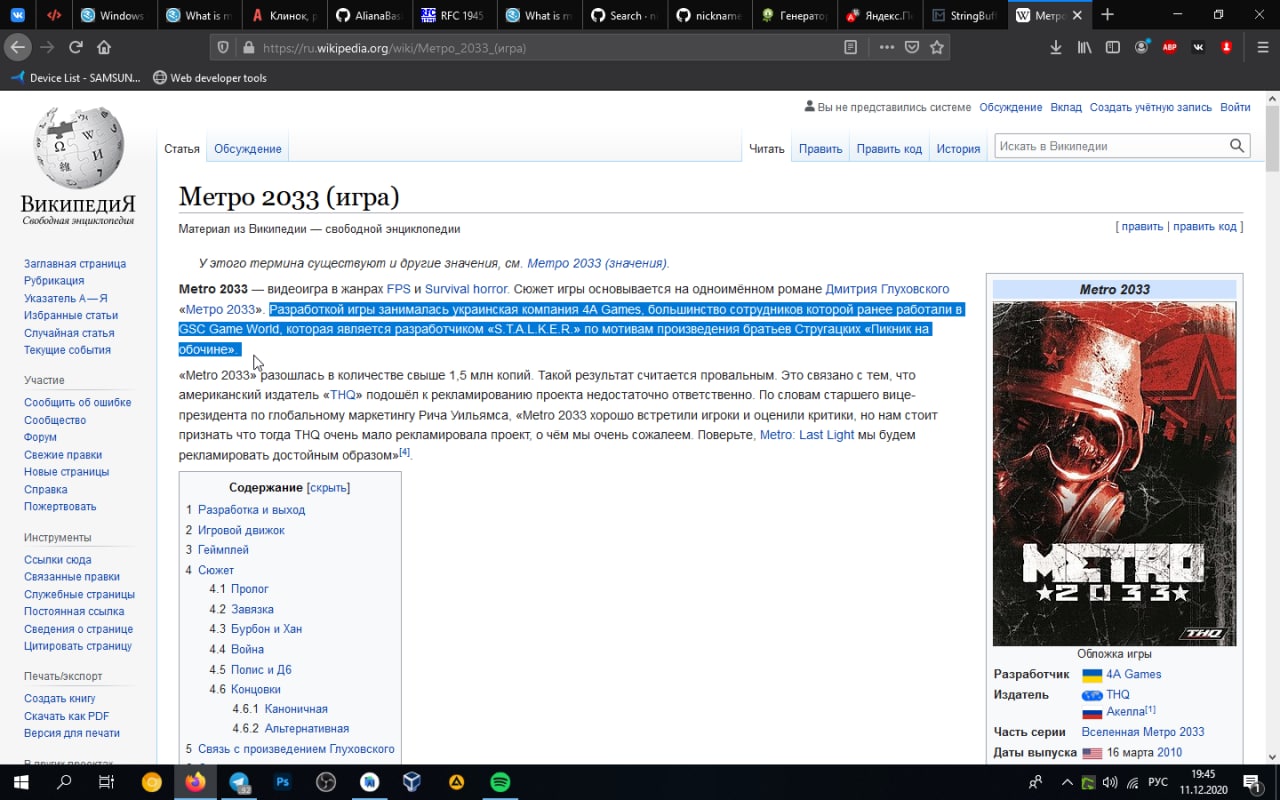Open a new browser tab with plus icon
Screen dimensions: 1280x800
(x=1107, y=15)
